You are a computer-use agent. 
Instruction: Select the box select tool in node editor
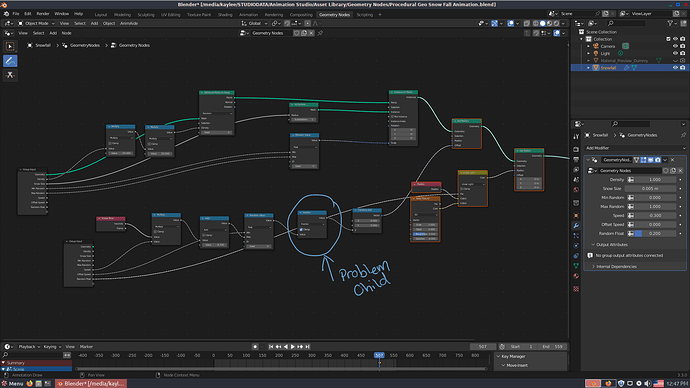pyautogui.click(x=10, y=46)
